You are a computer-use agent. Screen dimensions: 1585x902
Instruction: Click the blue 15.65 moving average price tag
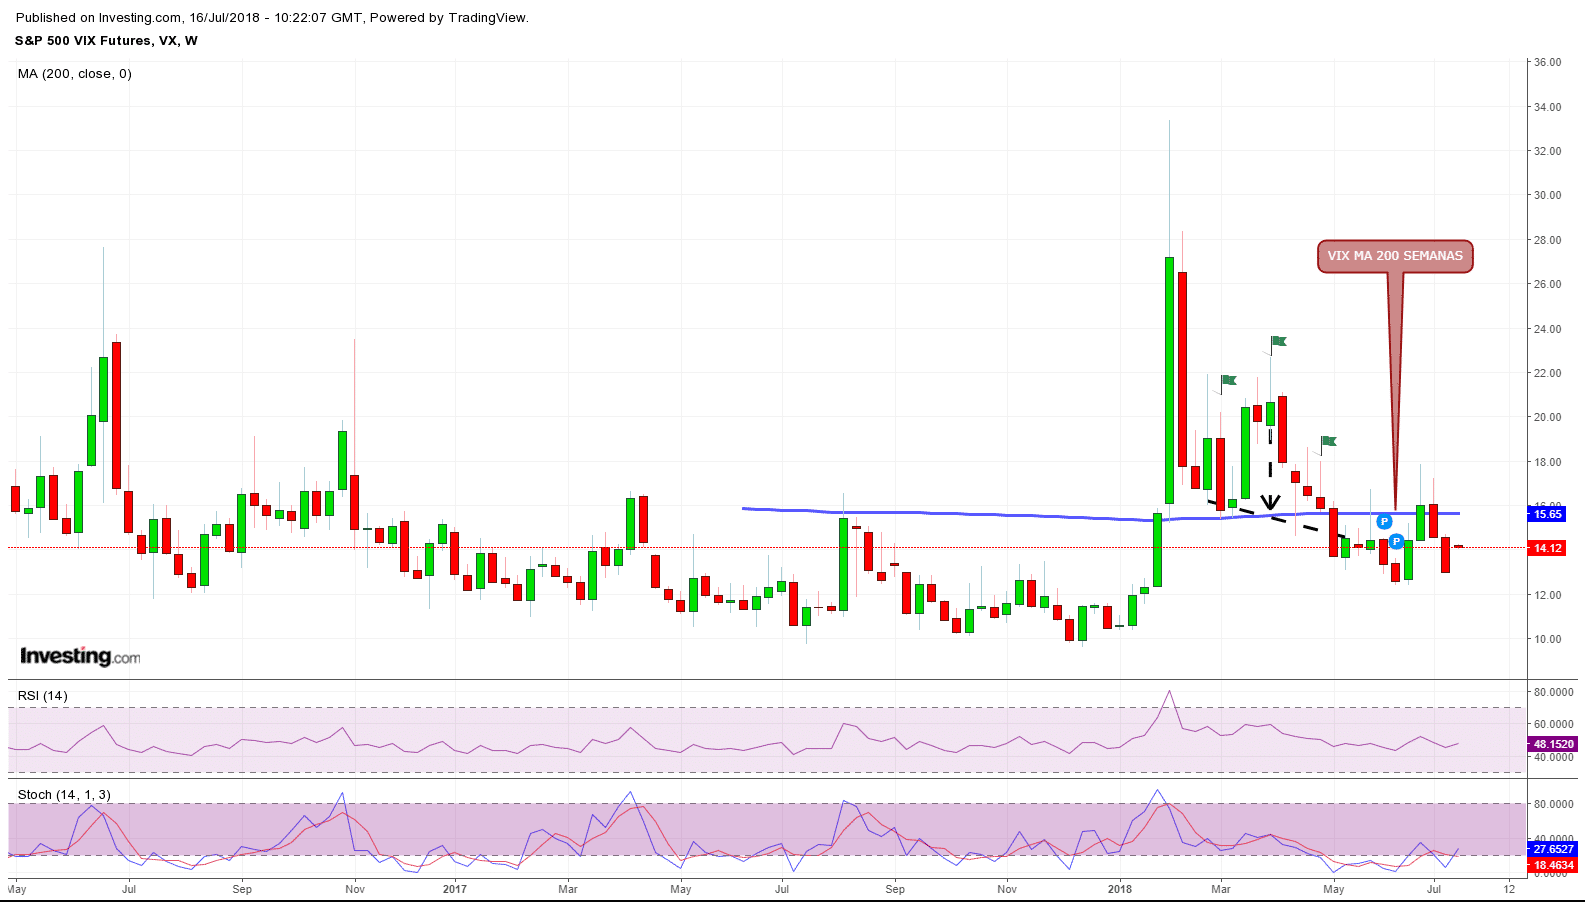coord(1547,514)
